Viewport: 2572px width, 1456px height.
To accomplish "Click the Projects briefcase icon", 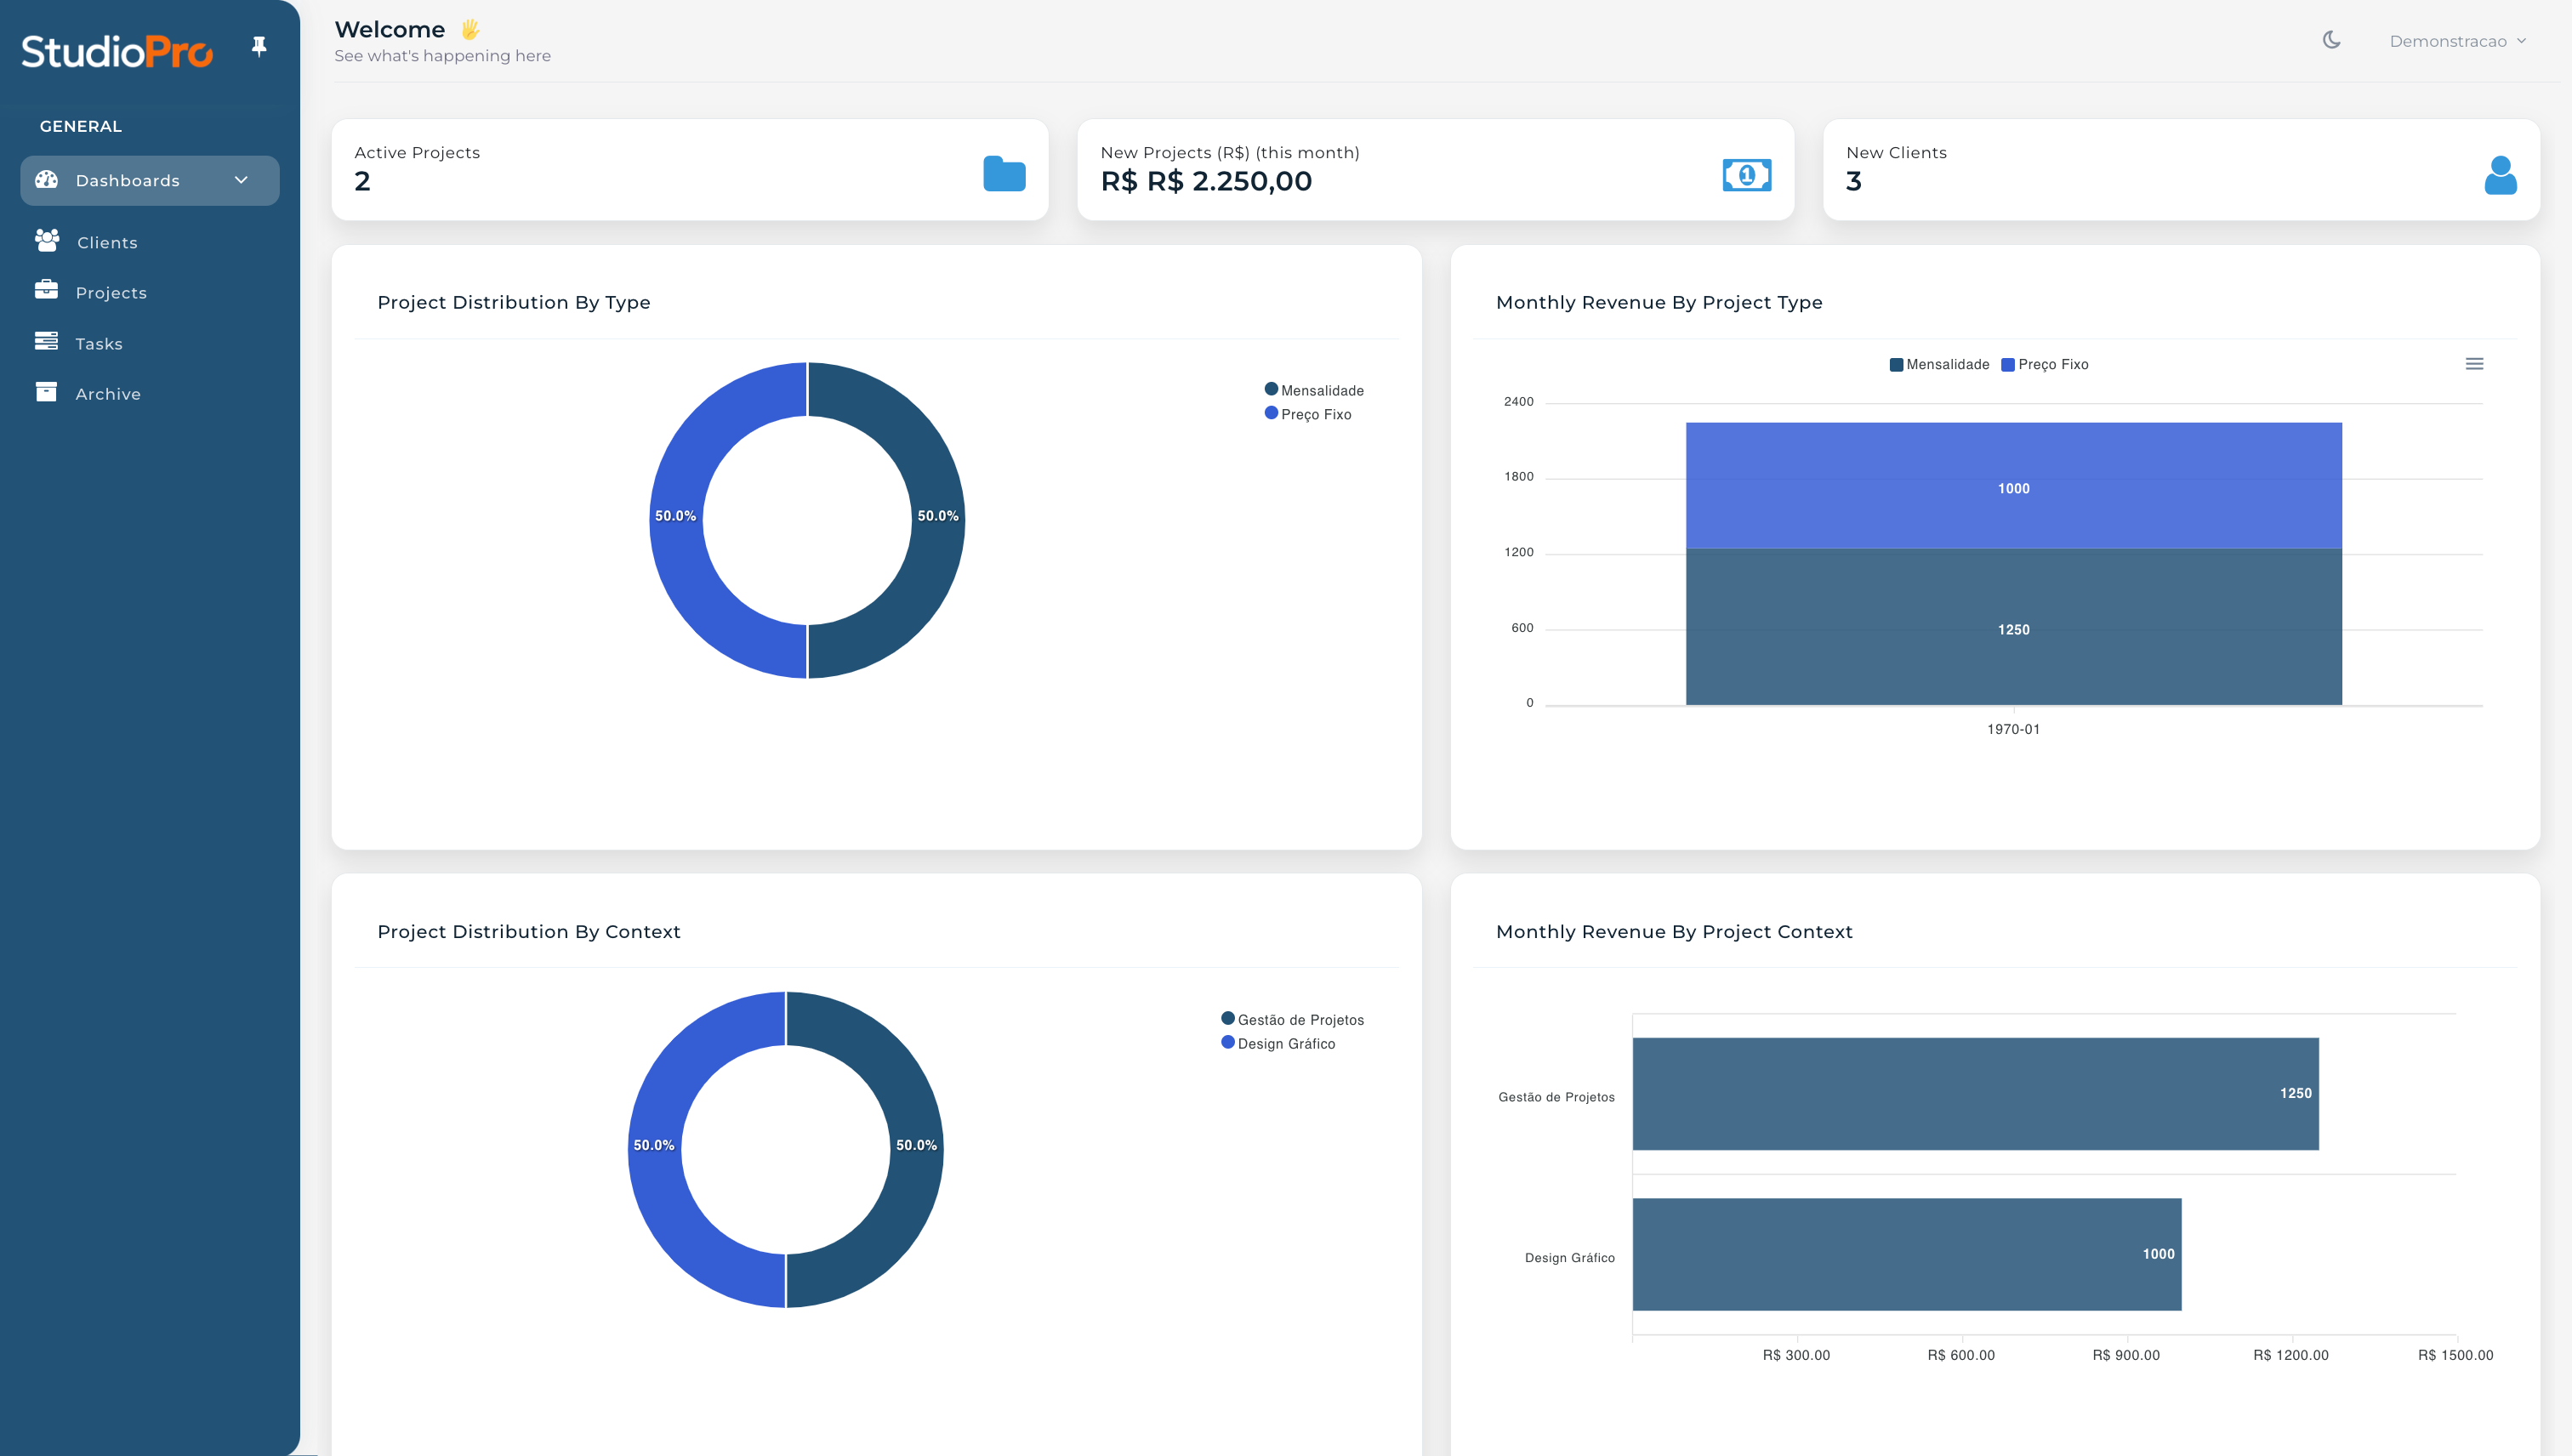I will pos(46,290).
